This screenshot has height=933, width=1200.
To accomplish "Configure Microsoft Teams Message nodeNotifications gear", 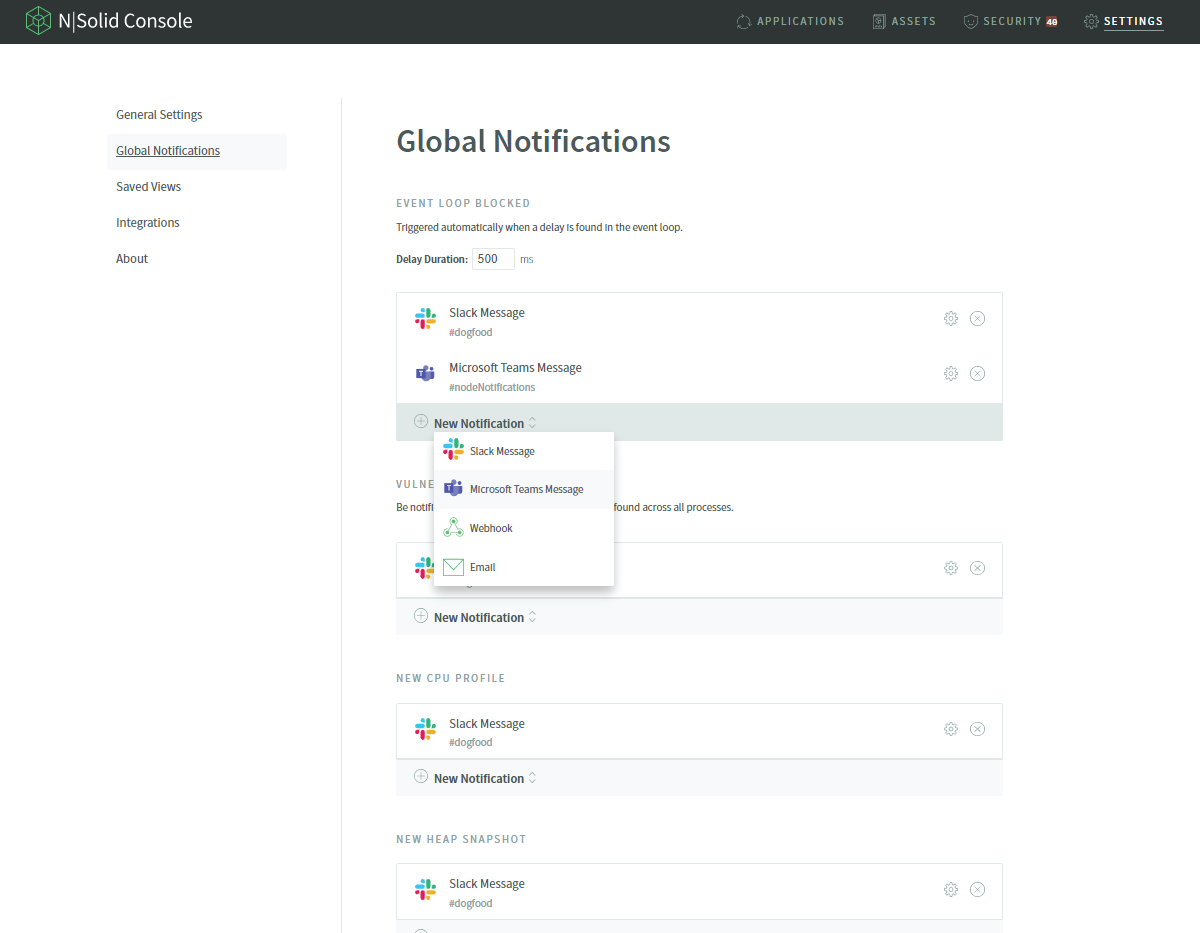I will [x=951, y=374].
